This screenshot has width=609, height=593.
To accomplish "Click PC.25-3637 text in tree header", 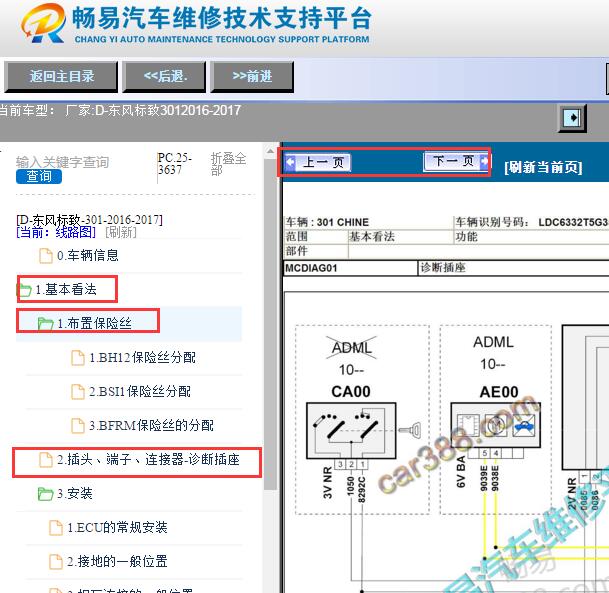I will (174, 163).
